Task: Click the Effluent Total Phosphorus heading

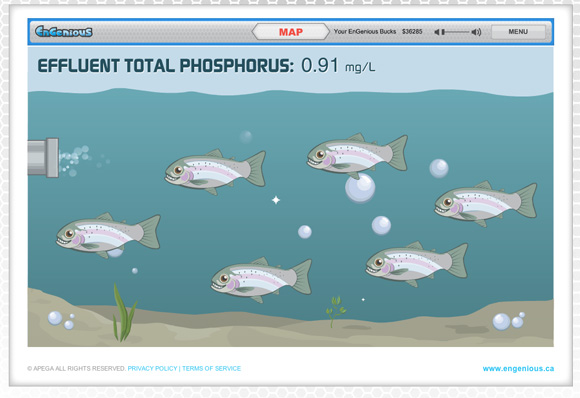Action: click(x=166, y=66)
